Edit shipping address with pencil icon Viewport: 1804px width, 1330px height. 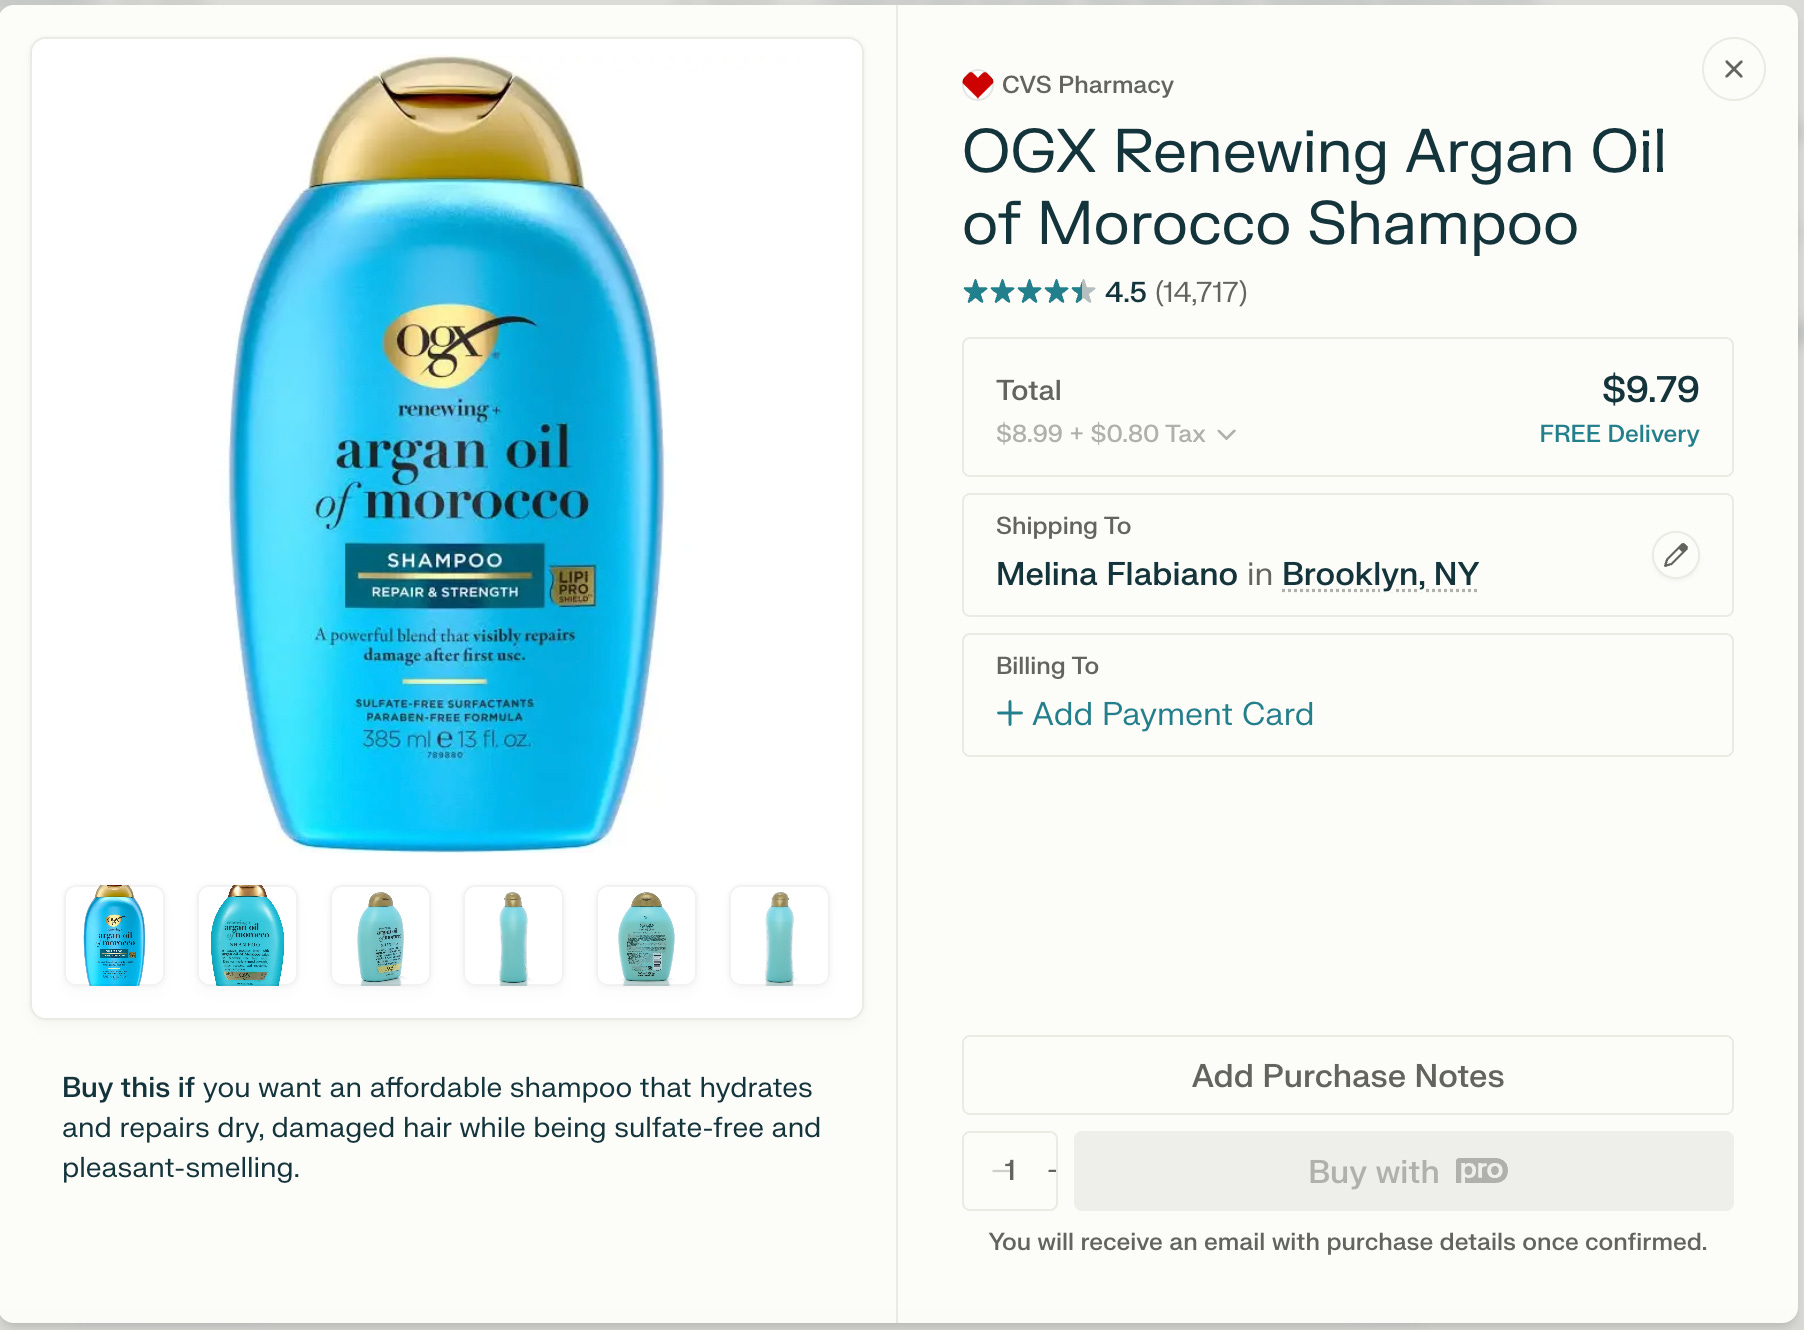pos(1676,555)
